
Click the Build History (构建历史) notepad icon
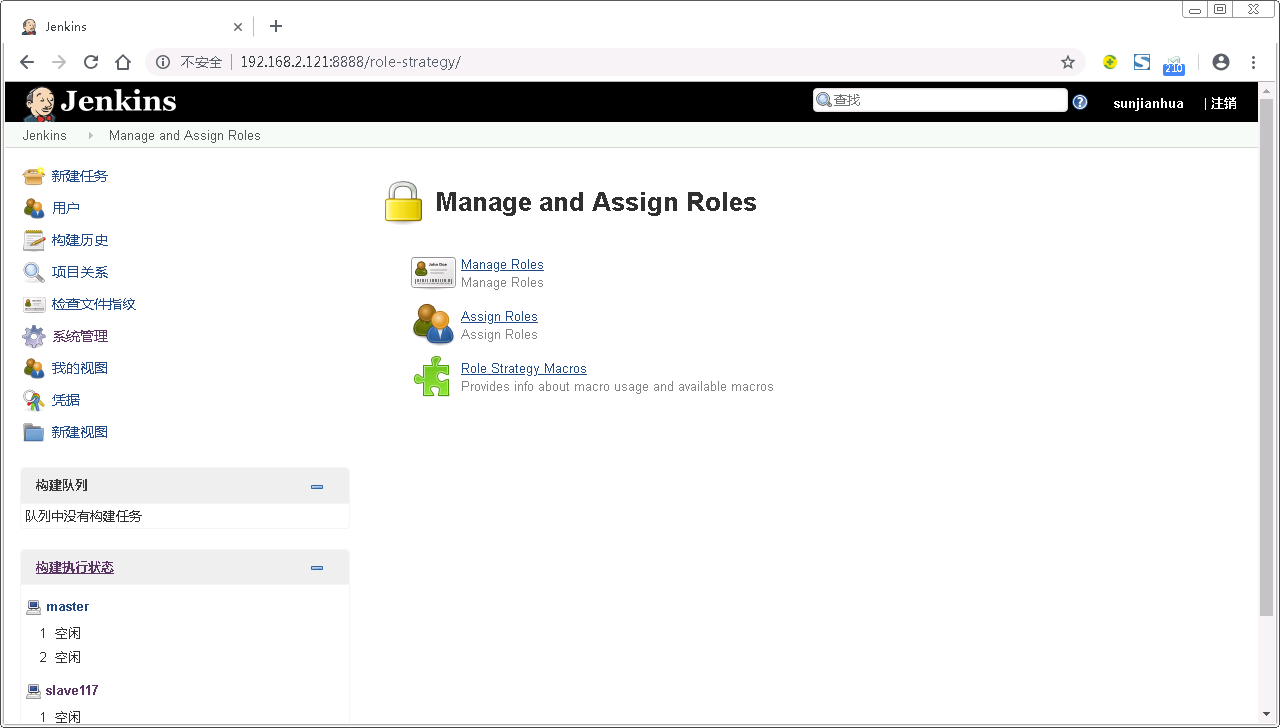pos(34,240)
